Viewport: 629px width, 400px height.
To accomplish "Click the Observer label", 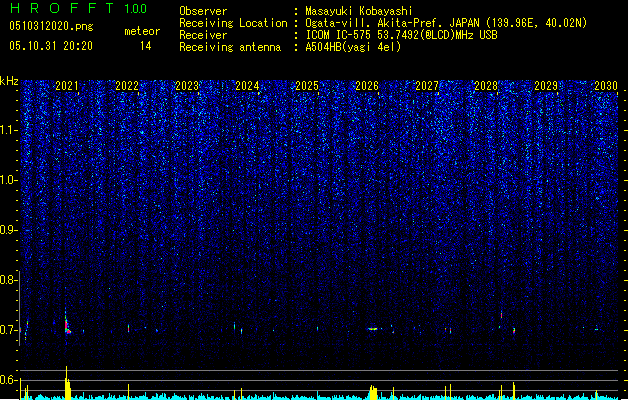I will tap(203, 11).
